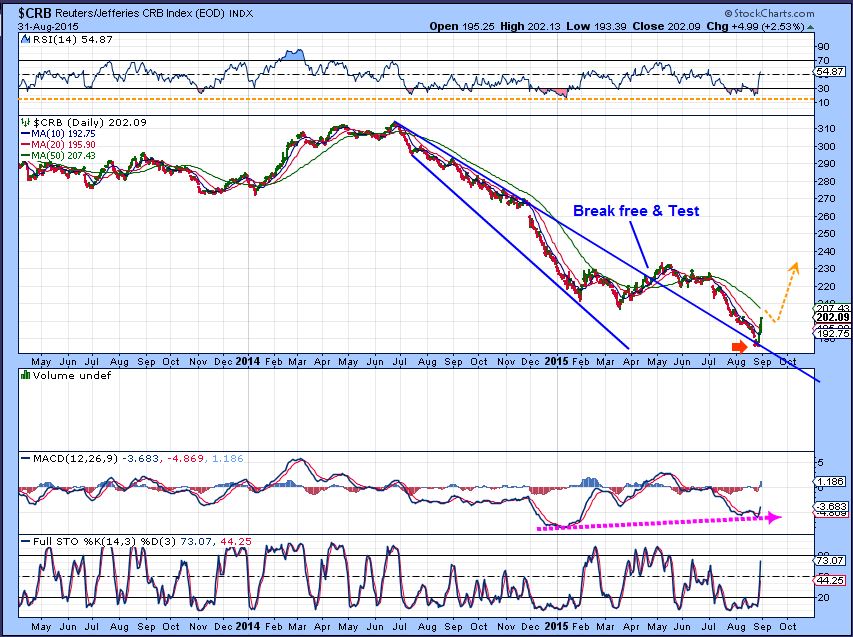Click the bold 202.09 last price tag
The width and height of the screenshot is (853, 637).
click(x=832, y=317)
